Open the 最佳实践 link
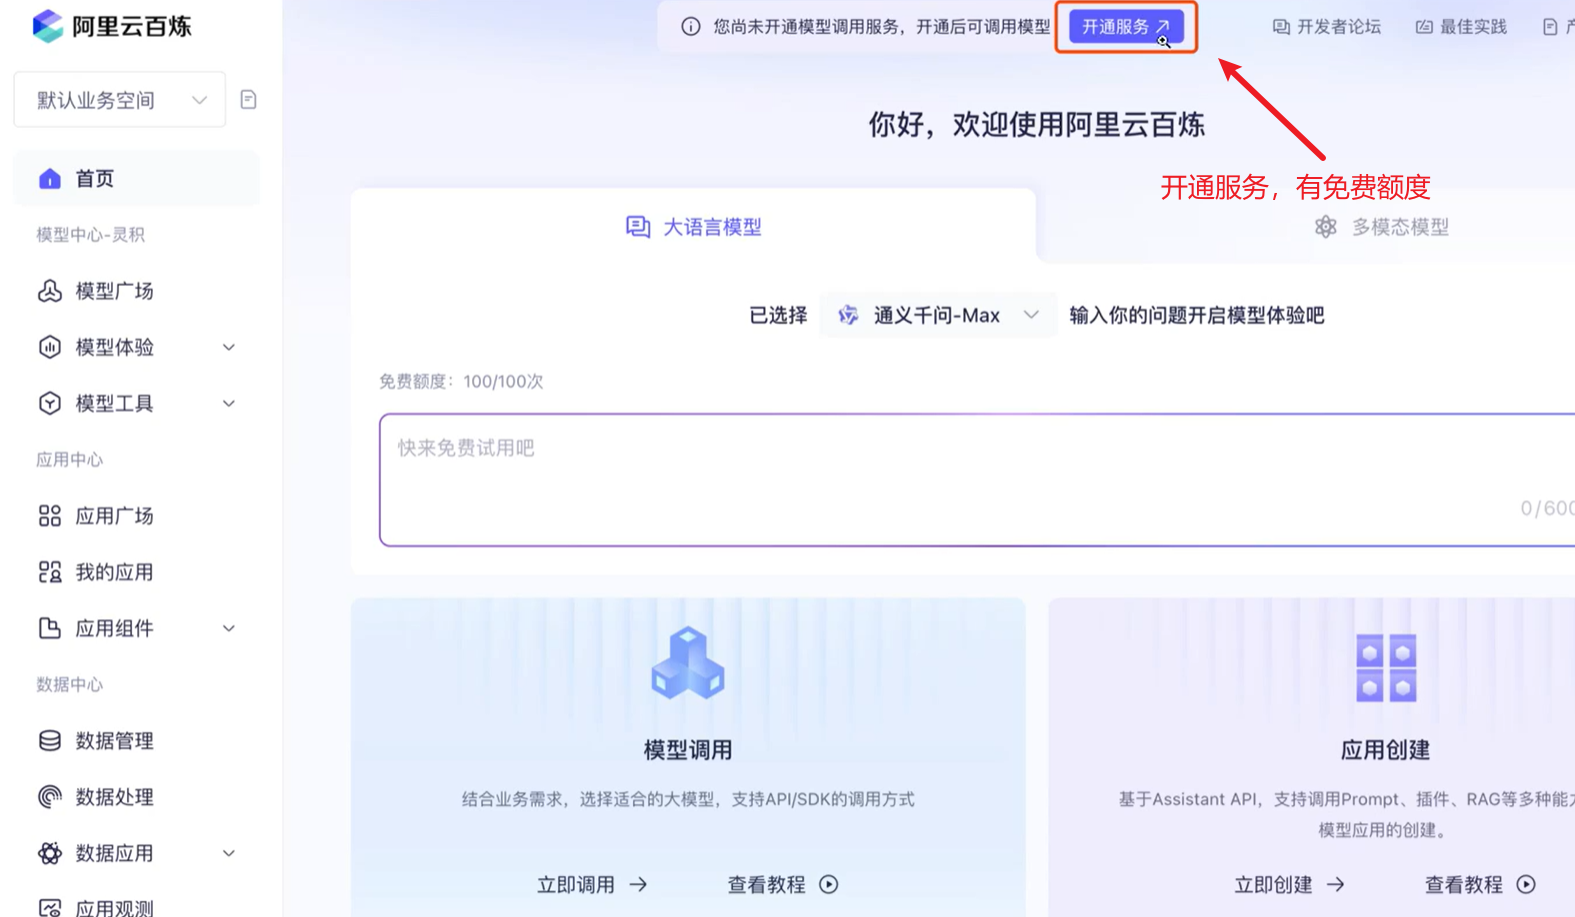 click(1461, 27)
